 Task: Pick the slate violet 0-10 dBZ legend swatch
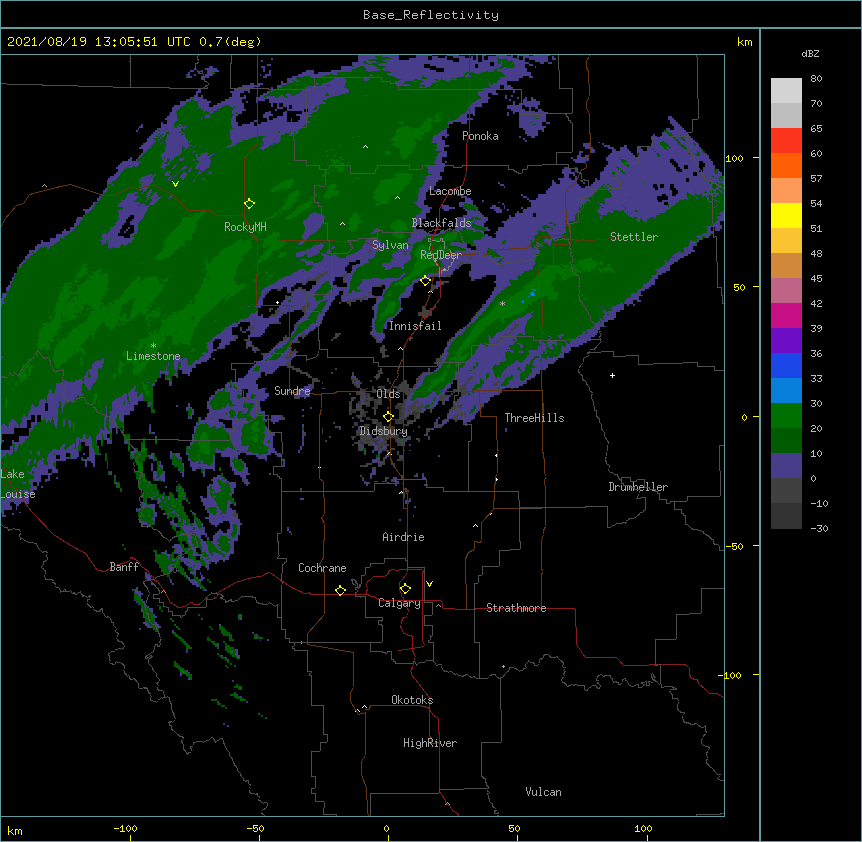[x=786, y=466]
